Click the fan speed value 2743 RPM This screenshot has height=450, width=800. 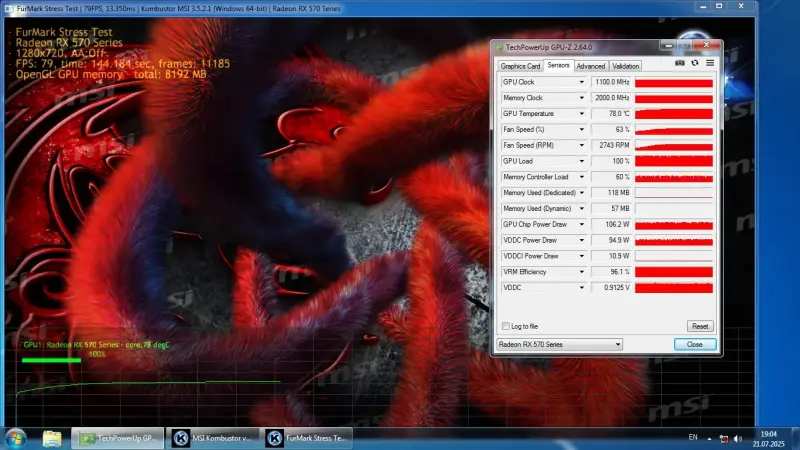pyautogui.click(x=611, y=145)
